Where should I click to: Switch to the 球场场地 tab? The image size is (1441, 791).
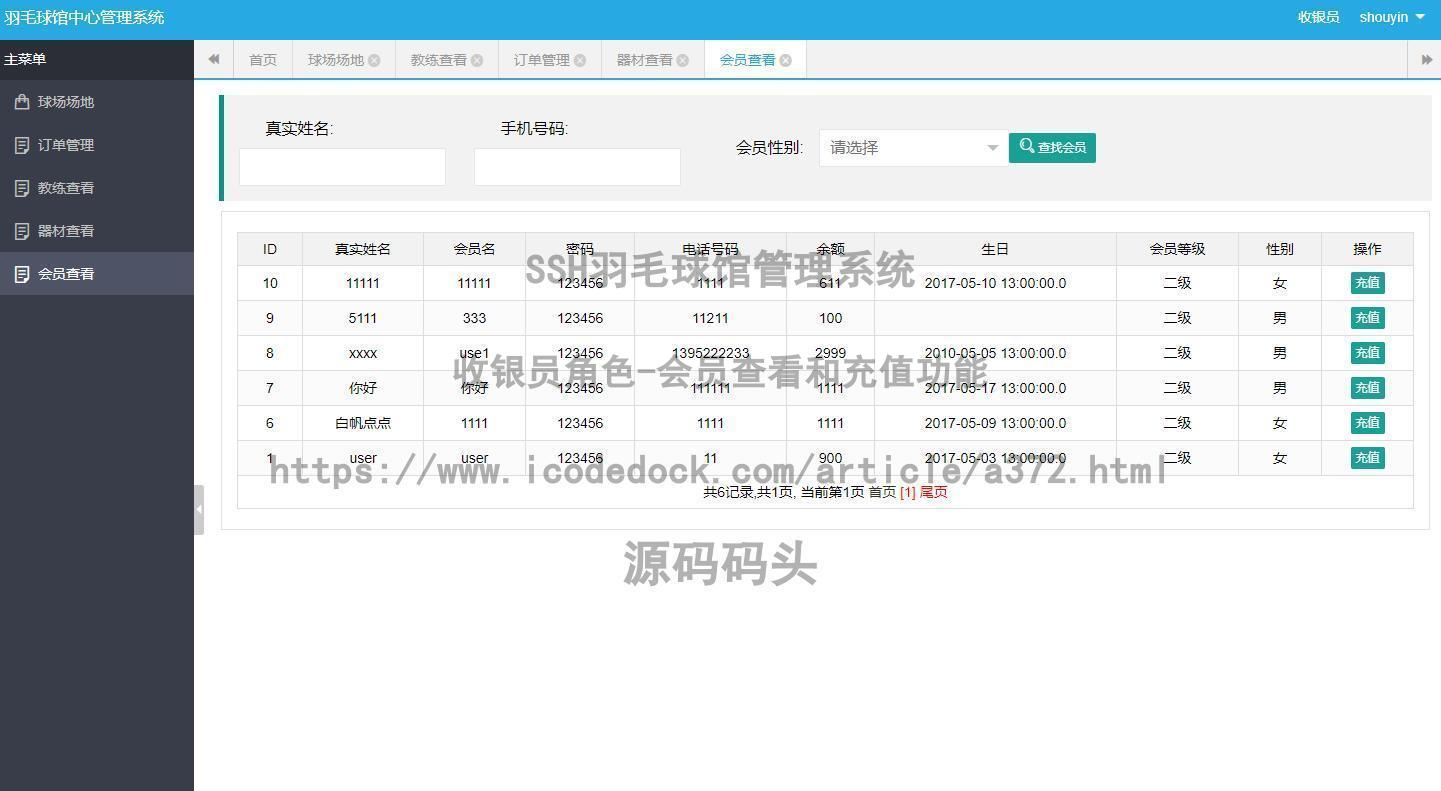pos(335,59)
